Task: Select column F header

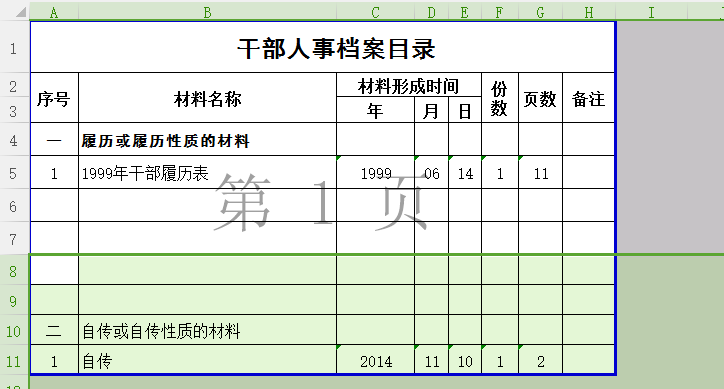Action: (x=500, y=12)
